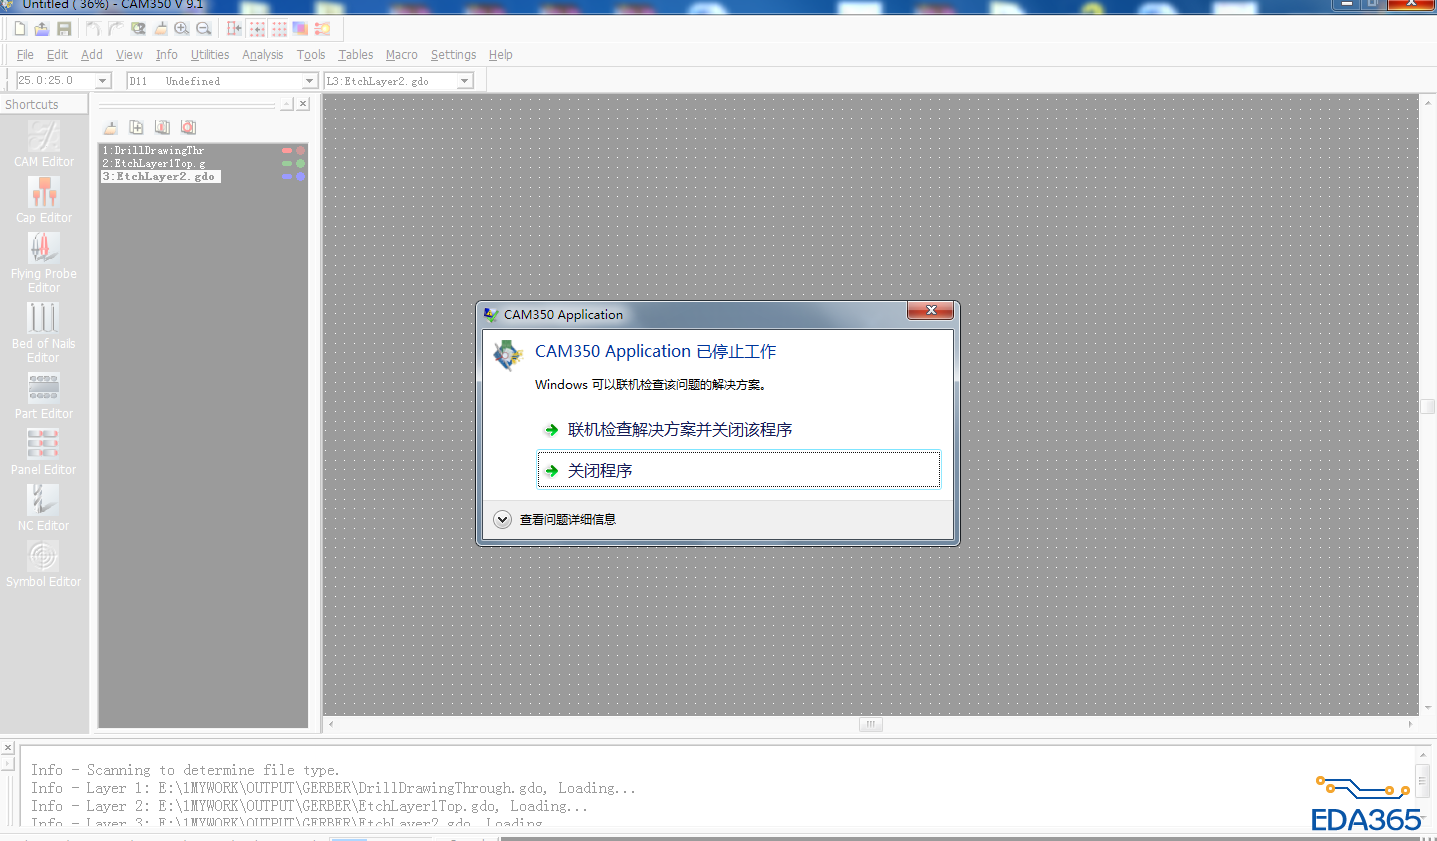This screenshot has height=841, width=1437.
Task: Open the File menu
Action: (x=25, y=55)
